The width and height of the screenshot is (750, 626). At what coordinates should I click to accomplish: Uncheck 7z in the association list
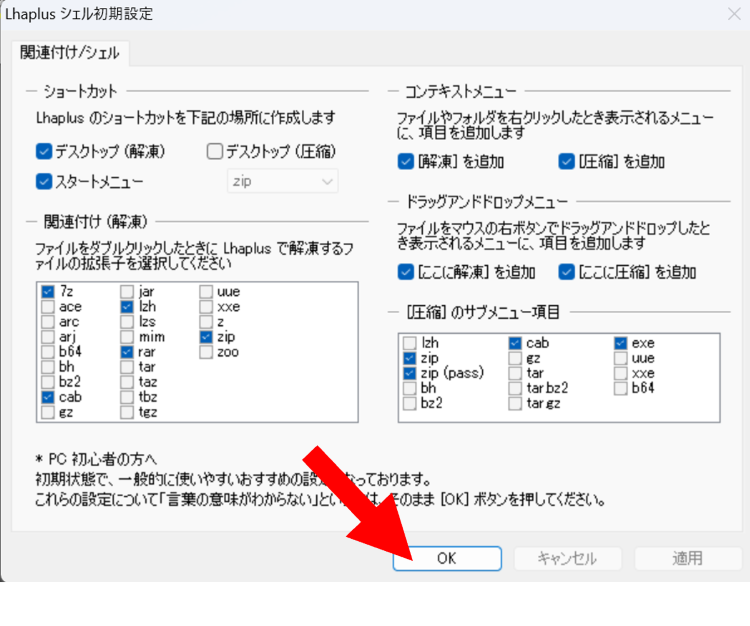click(x=48, y=291)
